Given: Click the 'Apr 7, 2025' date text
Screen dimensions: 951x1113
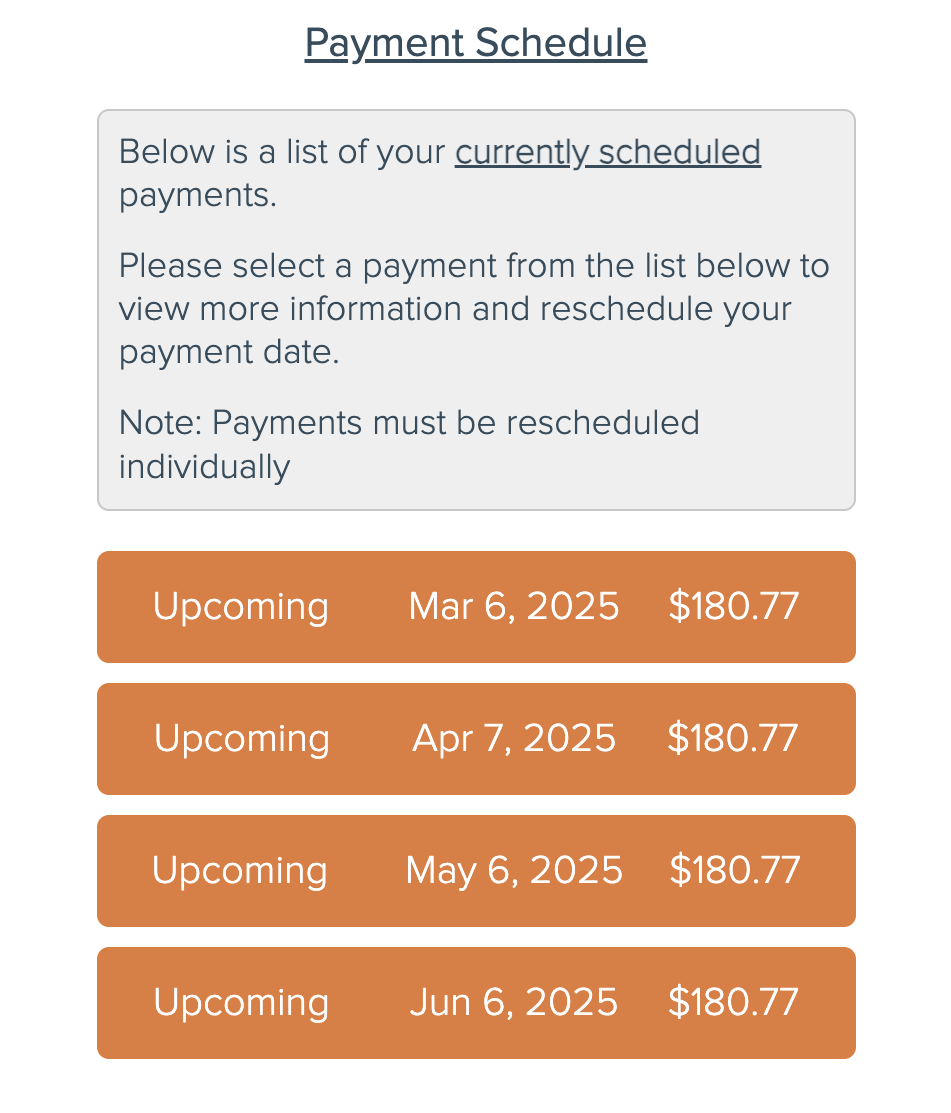Looking at the screenshot, I should [x=514, y=739].
